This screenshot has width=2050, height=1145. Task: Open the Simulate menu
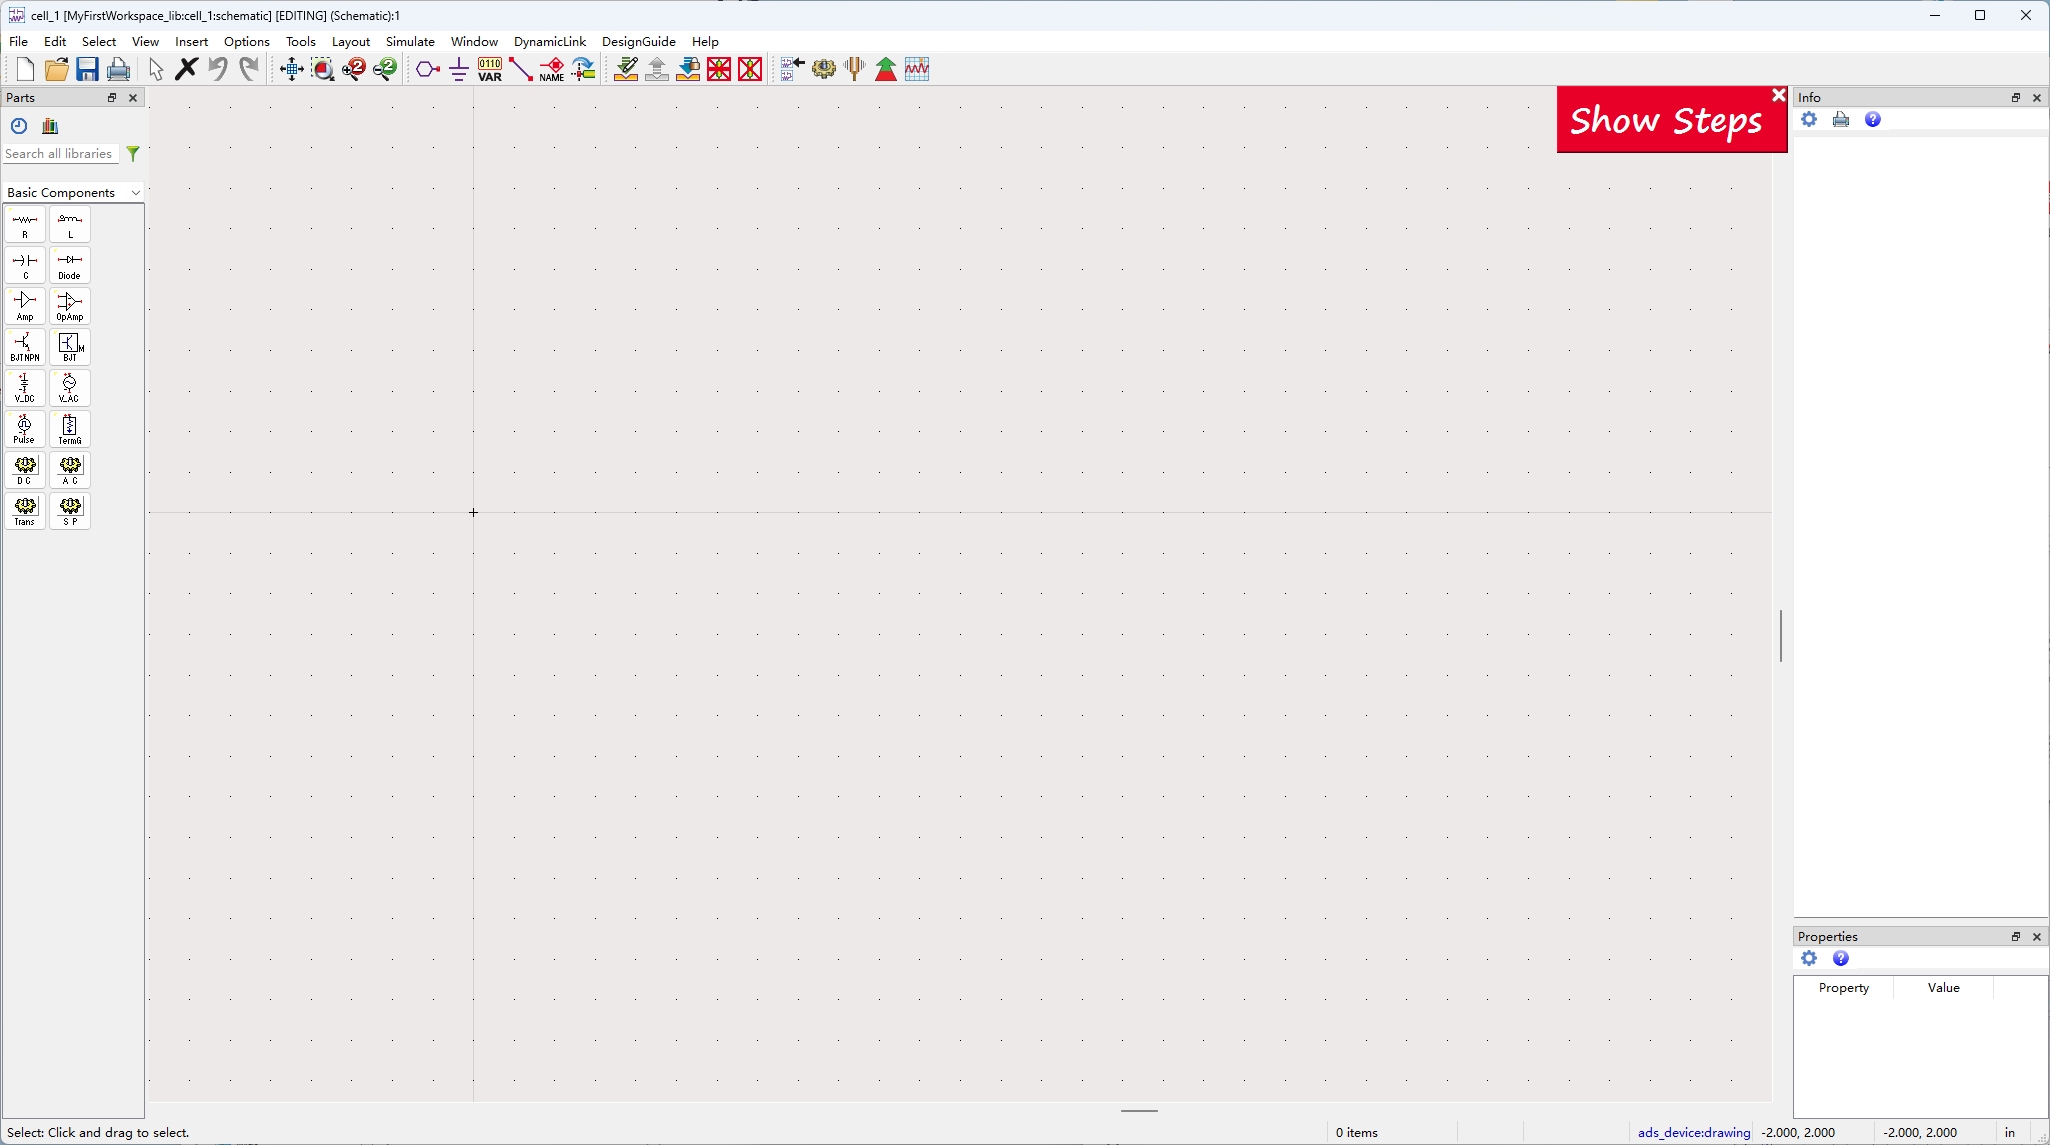[410, 41]
